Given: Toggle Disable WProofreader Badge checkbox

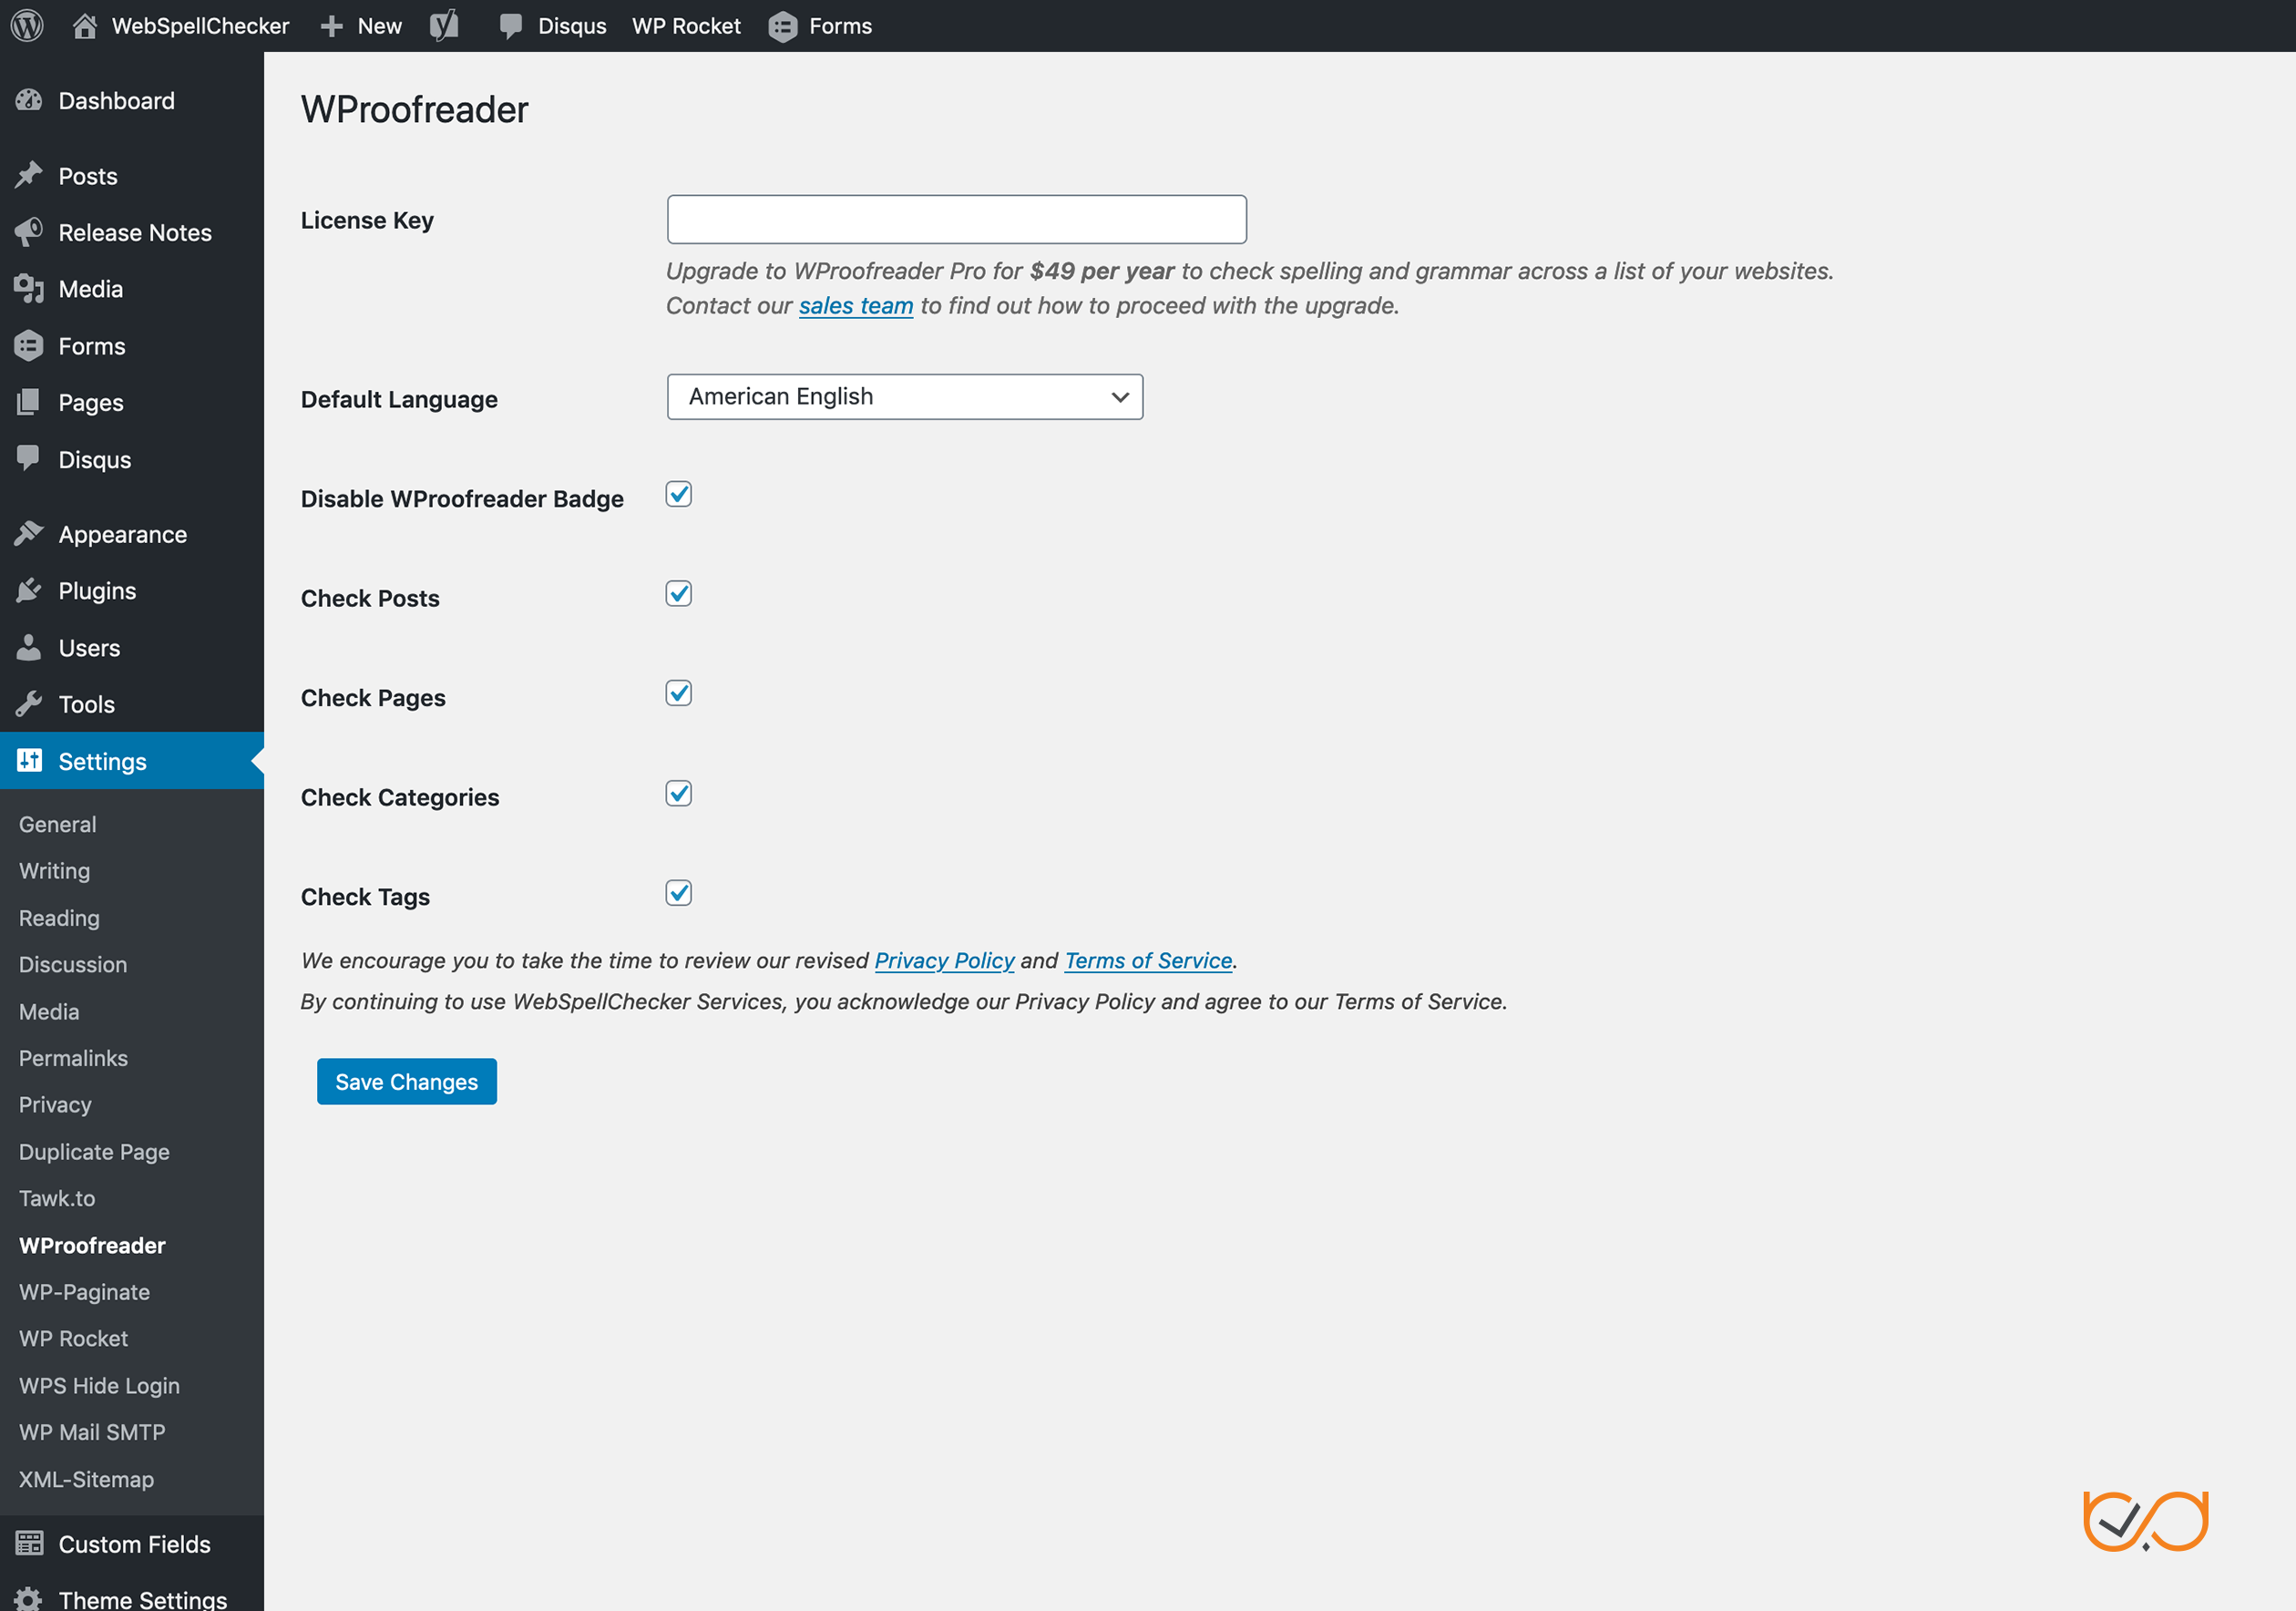Looking at the screenshot, I should [x=679, y=494].
